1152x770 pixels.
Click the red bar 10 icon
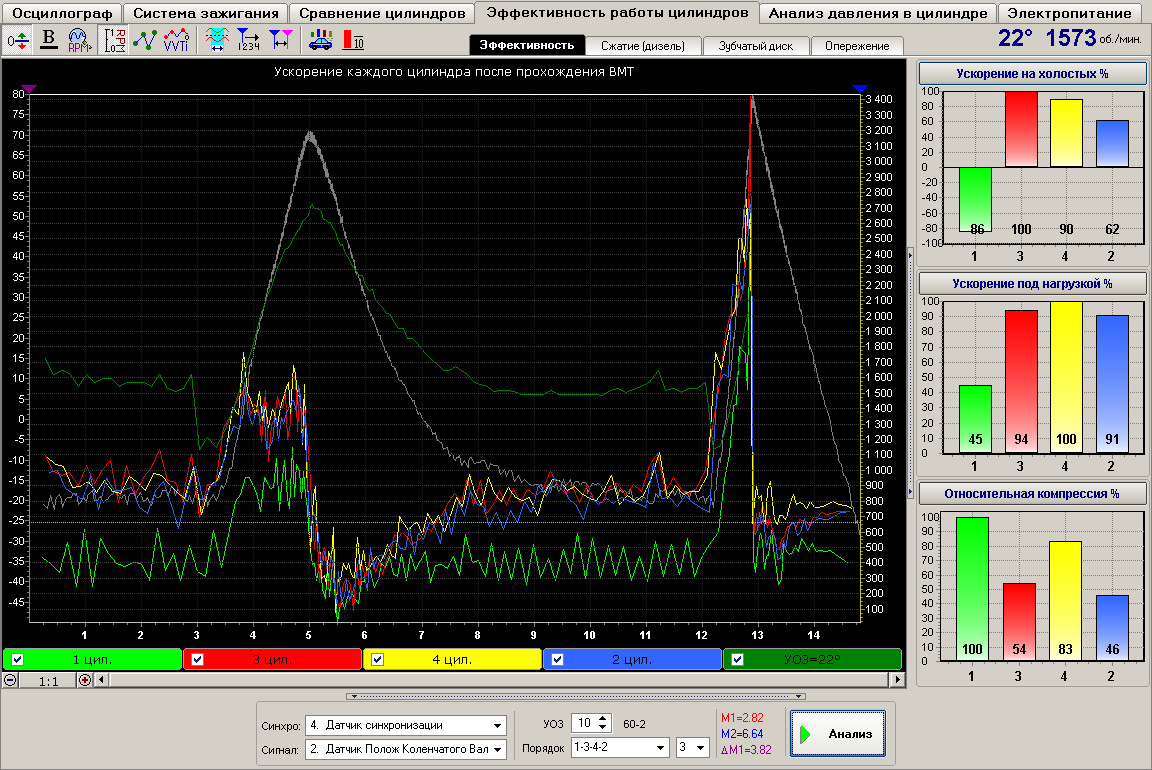353,40
